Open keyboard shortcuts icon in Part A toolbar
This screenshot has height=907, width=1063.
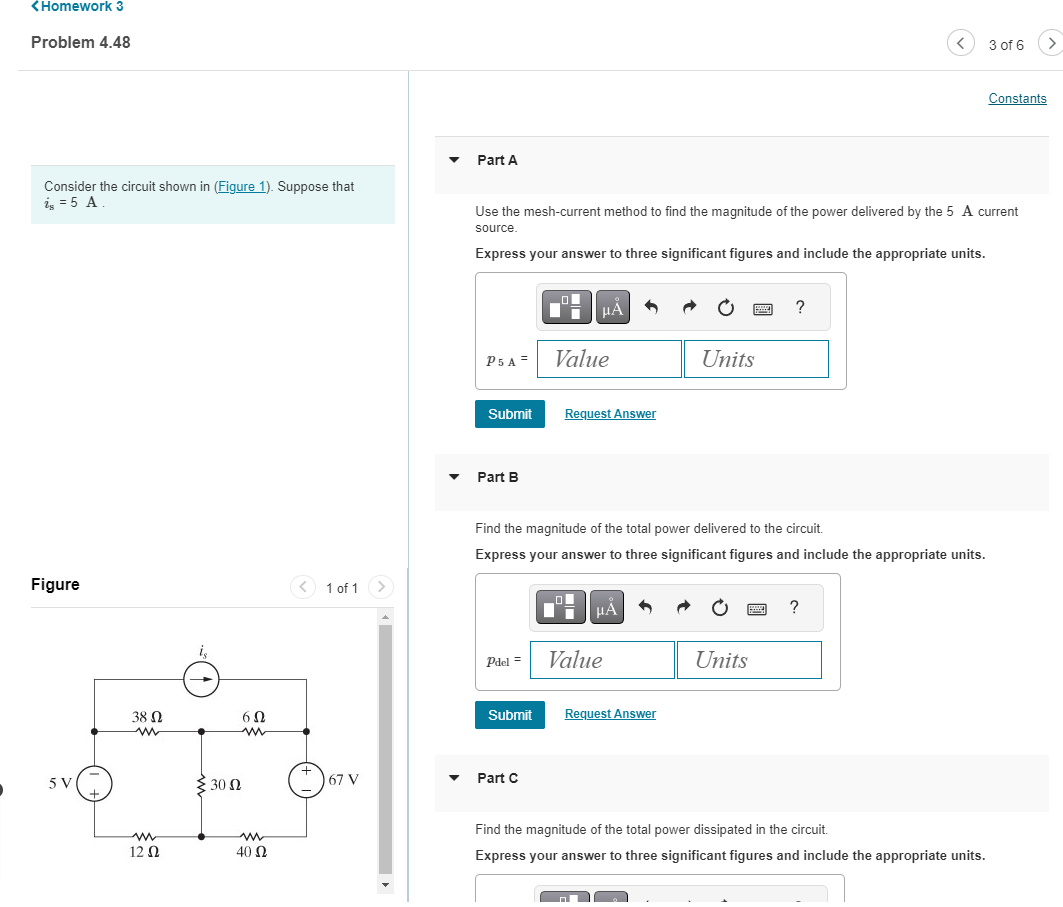[x=762, y=308]
